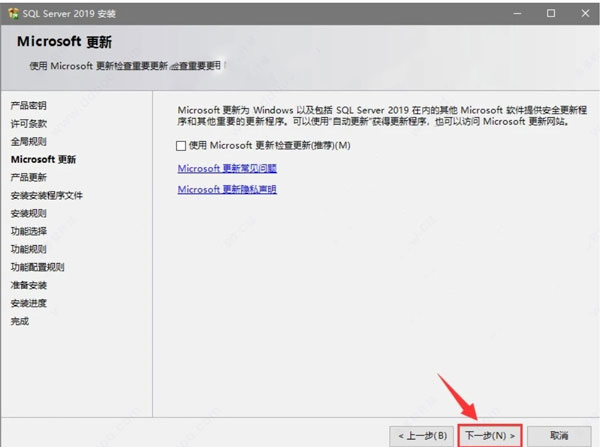This screenshot has height=447, width=600.
Task: Select the 安装安装程序文件 sidebar step
Action: pos(47,196)
